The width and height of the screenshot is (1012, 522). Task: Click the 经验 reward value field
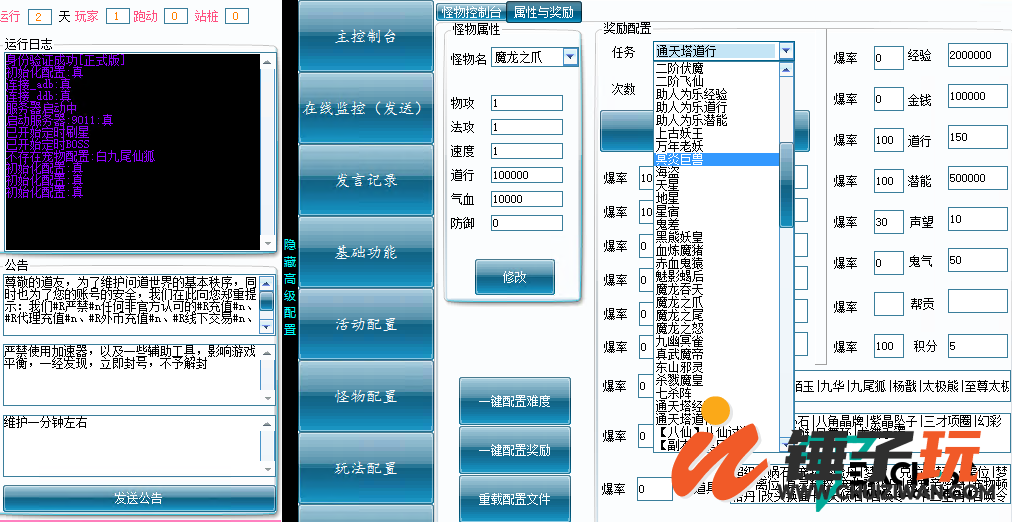point(977,58)
